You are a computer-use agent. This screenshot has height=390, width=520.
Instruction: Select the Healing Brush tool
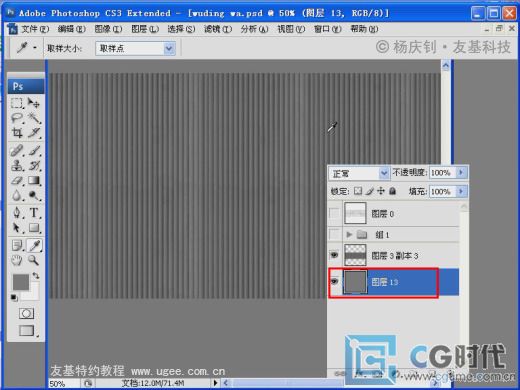tap(17, 151)
